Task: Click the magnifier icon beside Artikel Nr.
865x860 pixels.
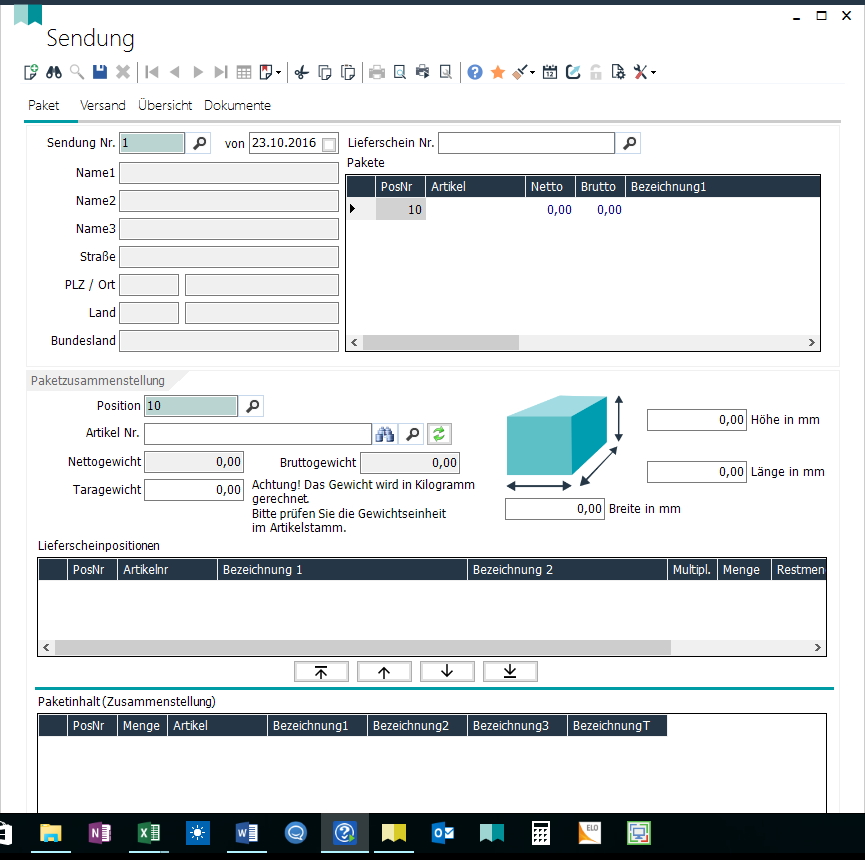Action: pos(412,434)
